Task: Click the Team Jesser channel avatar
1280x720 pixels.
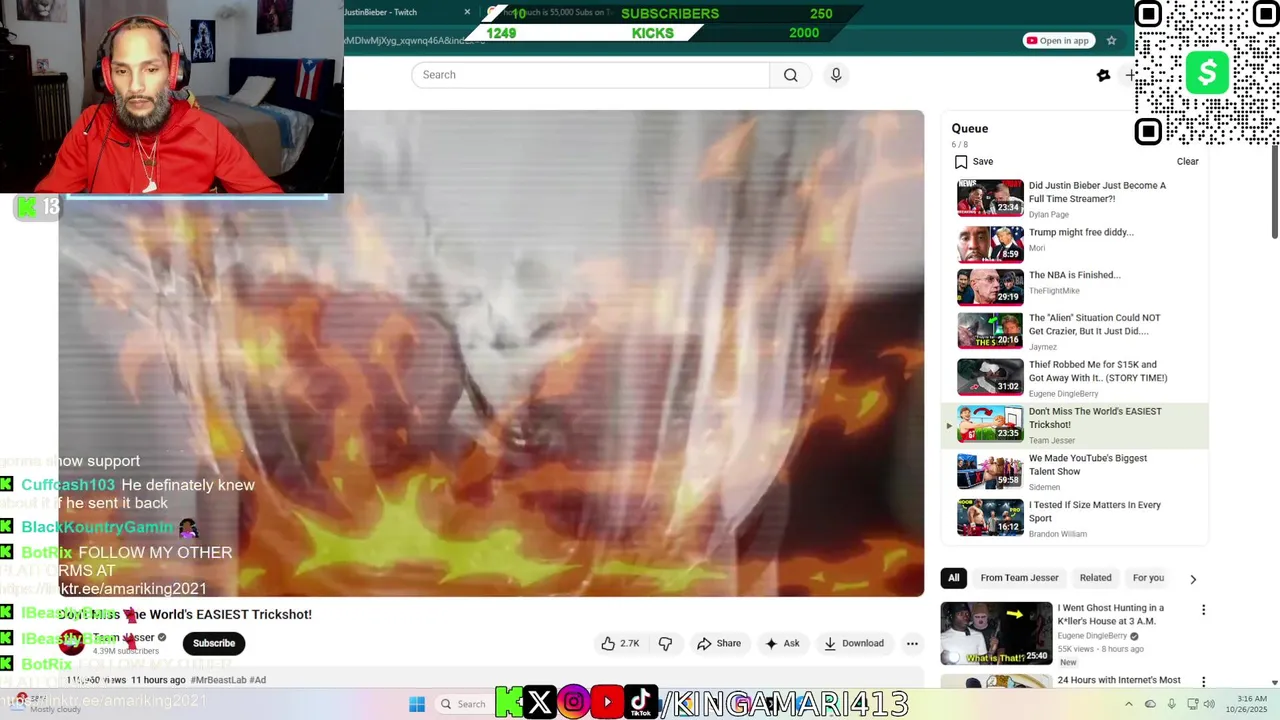Action: [72, 643]
